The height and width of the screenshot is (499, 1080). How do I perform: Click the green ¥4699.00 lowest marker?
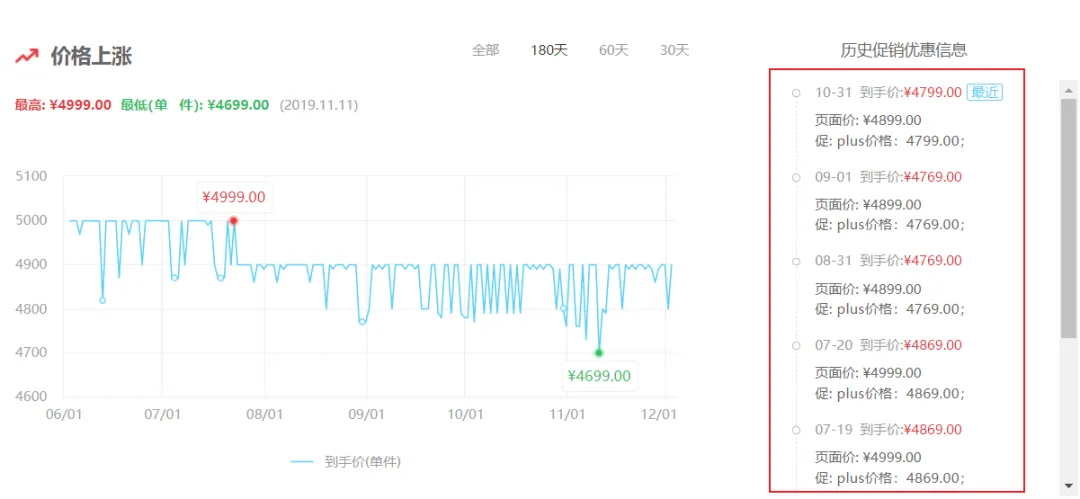tap(599, 353)
